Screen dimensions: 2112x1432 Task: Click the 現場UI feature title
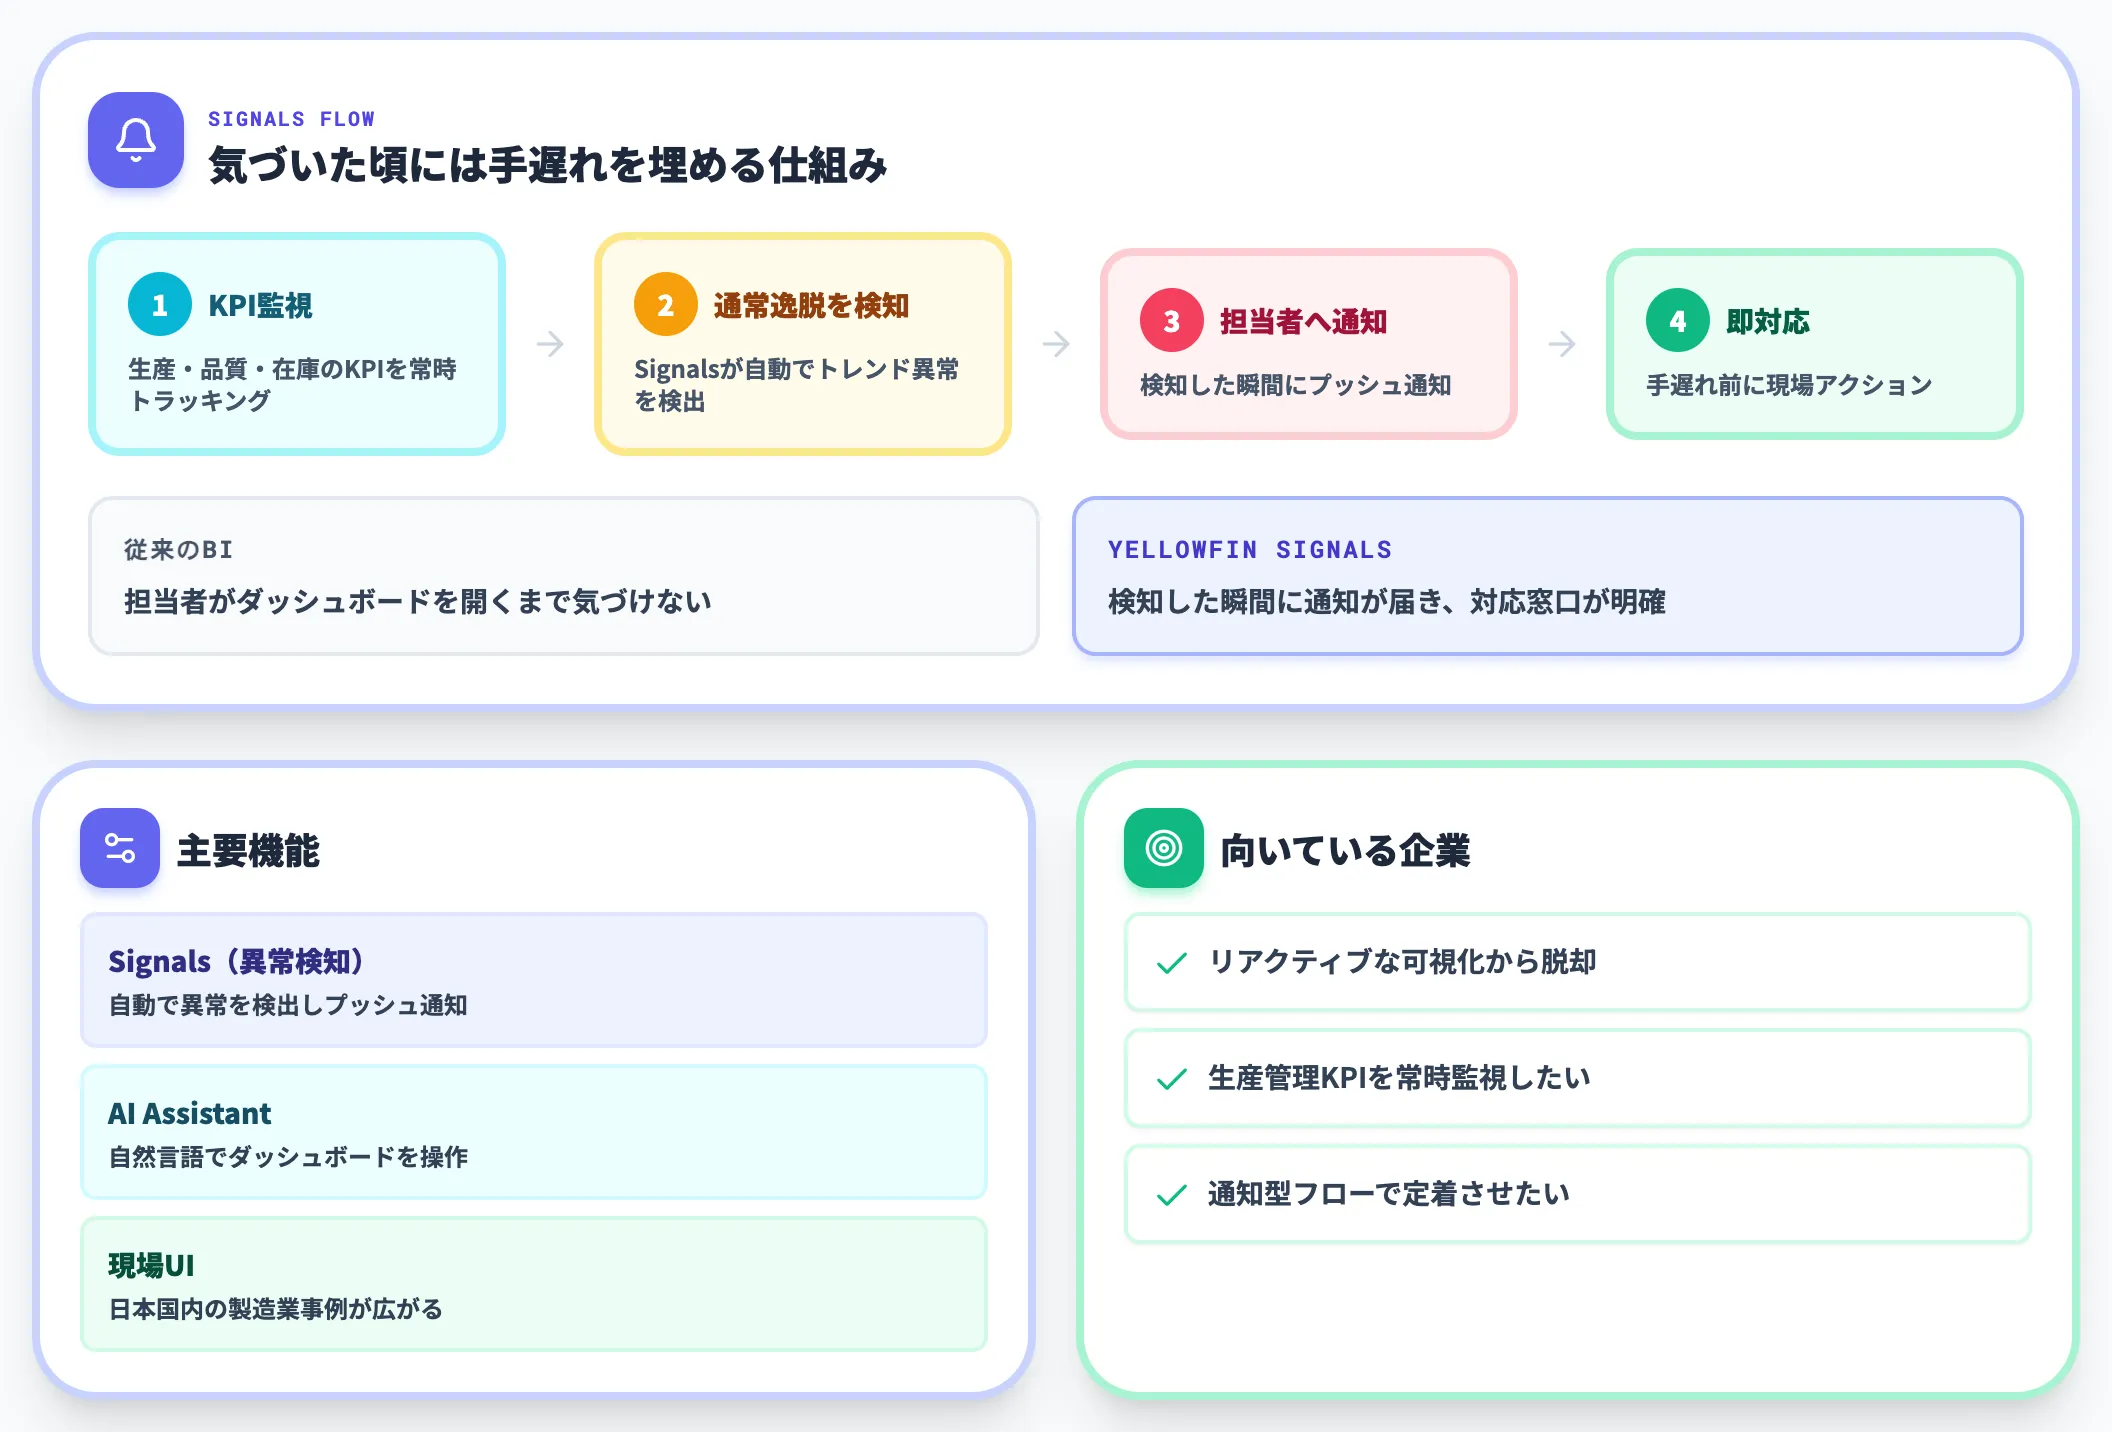coord(151,1265)
